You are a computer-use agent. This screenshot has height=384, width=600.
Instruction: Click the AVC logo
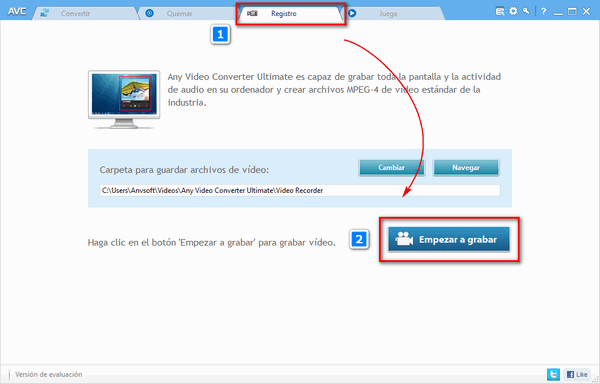(17, 11)
